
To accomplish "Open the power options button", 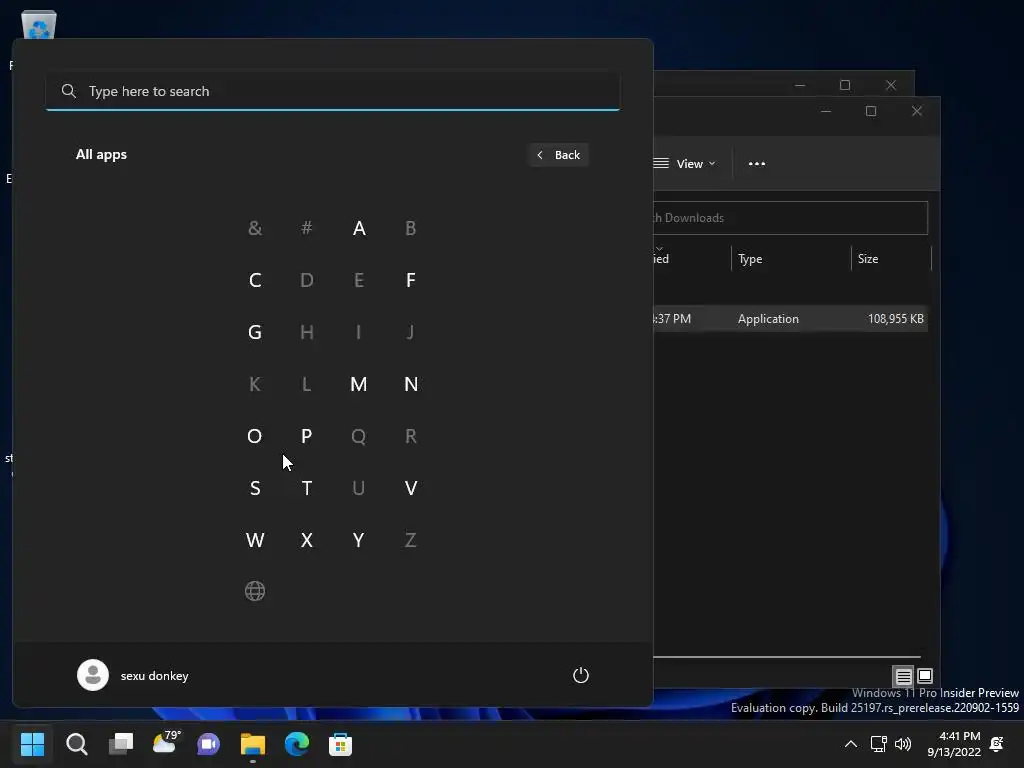I will pos(581,675).
